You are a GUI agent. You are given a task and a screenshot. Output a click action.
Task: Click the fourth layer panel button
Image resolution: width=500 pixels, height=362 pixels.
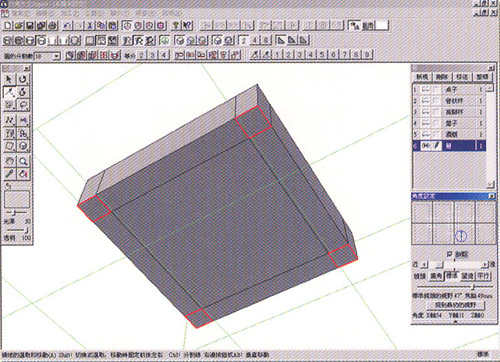[482, 77]
